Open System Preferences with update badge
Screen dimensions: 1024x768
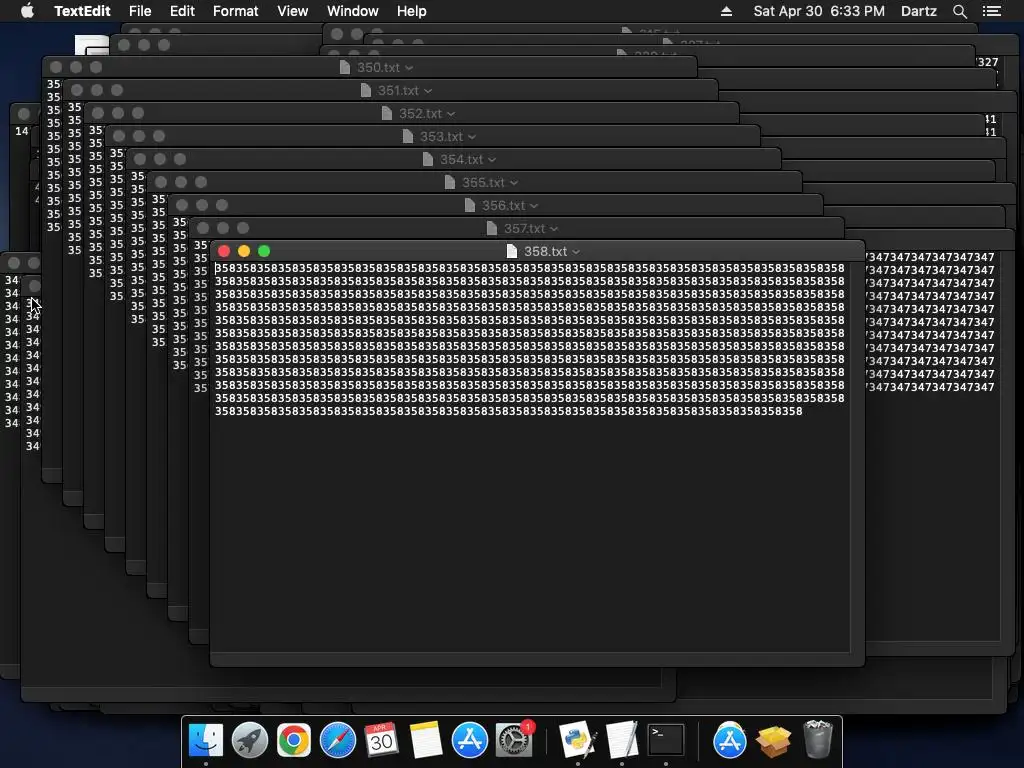tap(514, 740)
